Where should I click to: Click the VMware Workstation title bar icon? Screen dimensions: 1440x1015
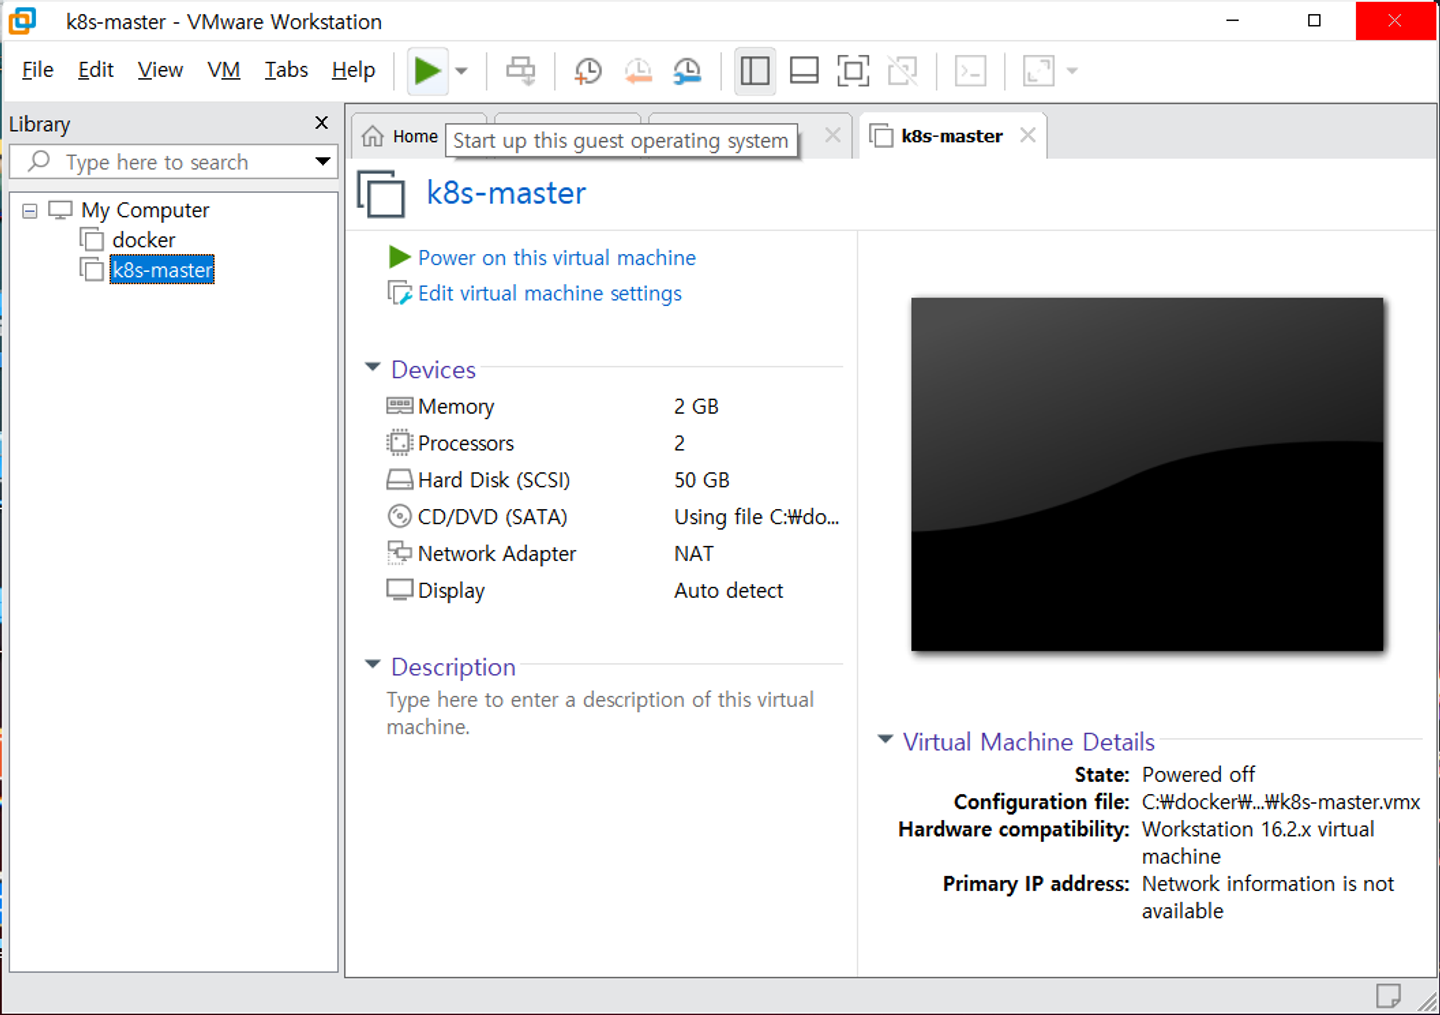(22, 21)
